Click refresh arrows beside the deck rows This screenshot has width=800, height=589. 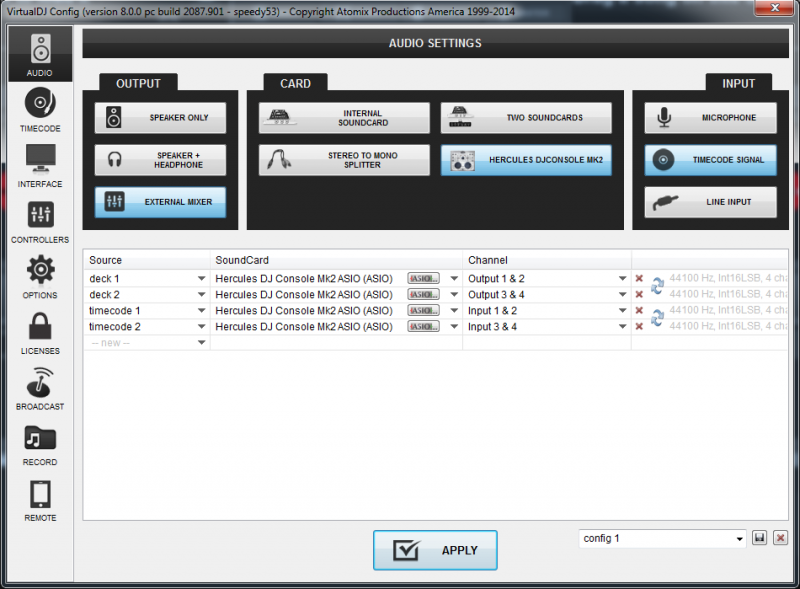(657, 286)
